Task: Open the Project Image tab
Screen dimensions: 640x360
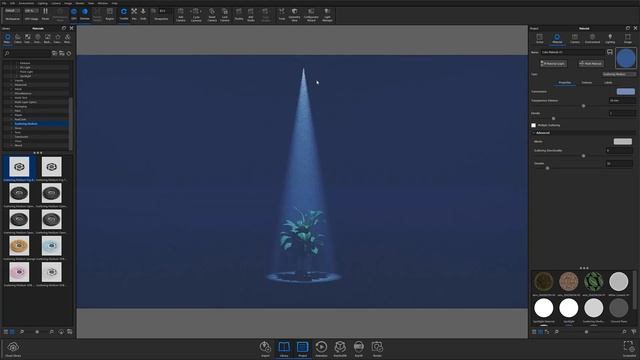Action: [628, 39]
